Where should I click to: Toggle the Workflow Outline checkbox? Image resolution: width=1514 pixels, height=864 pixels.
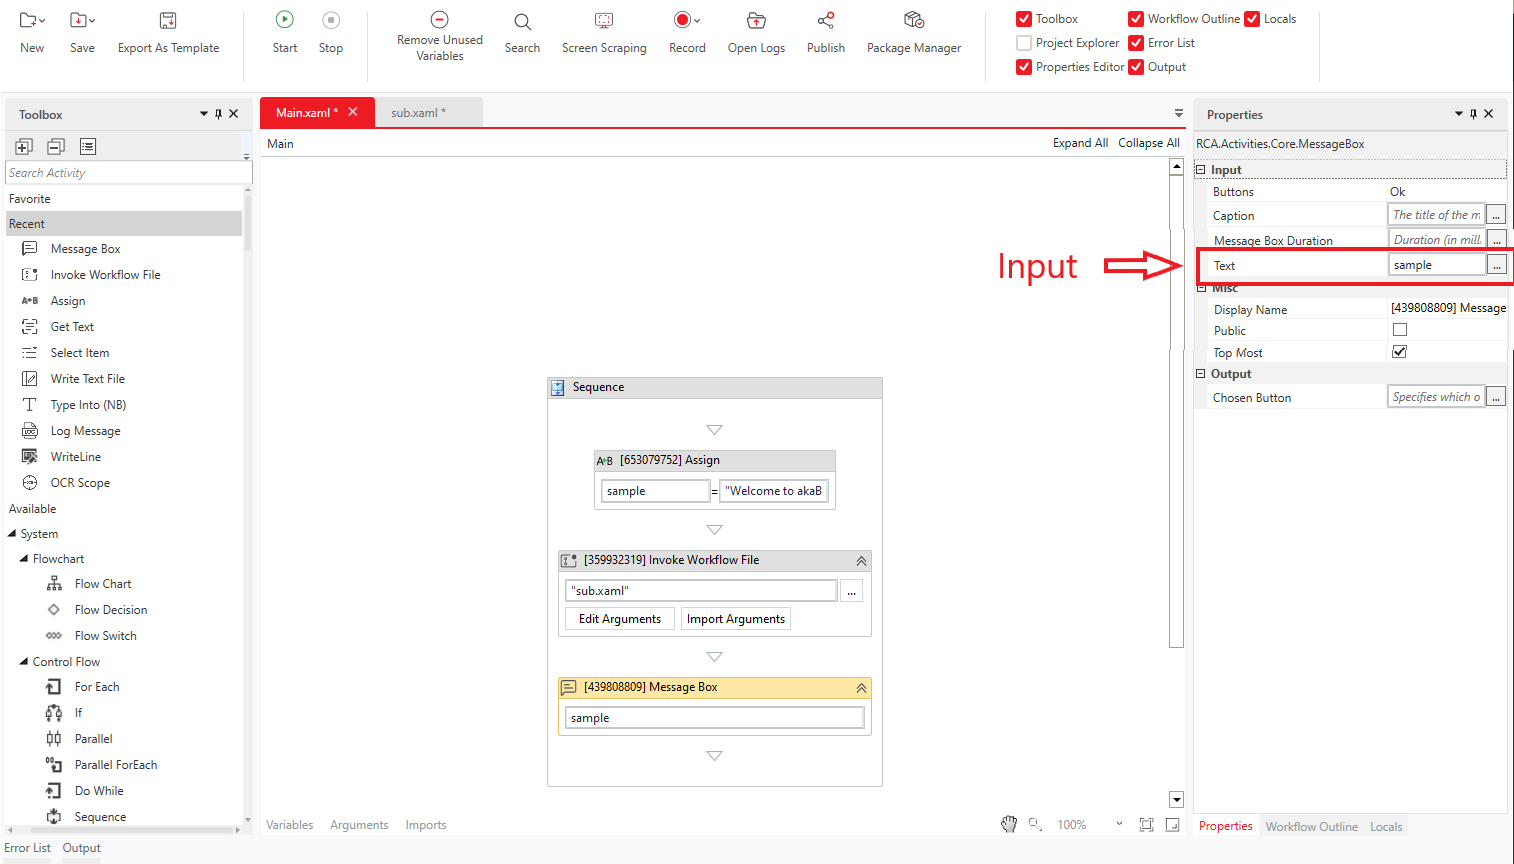point(1136,19)
